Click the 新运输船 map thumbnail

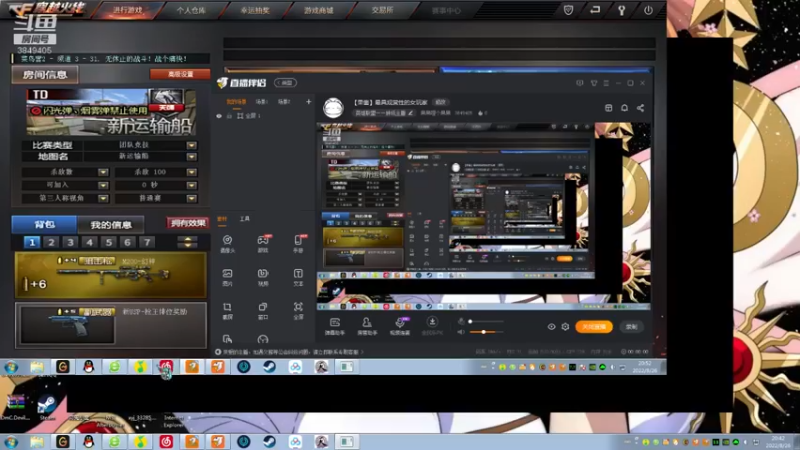111,112
